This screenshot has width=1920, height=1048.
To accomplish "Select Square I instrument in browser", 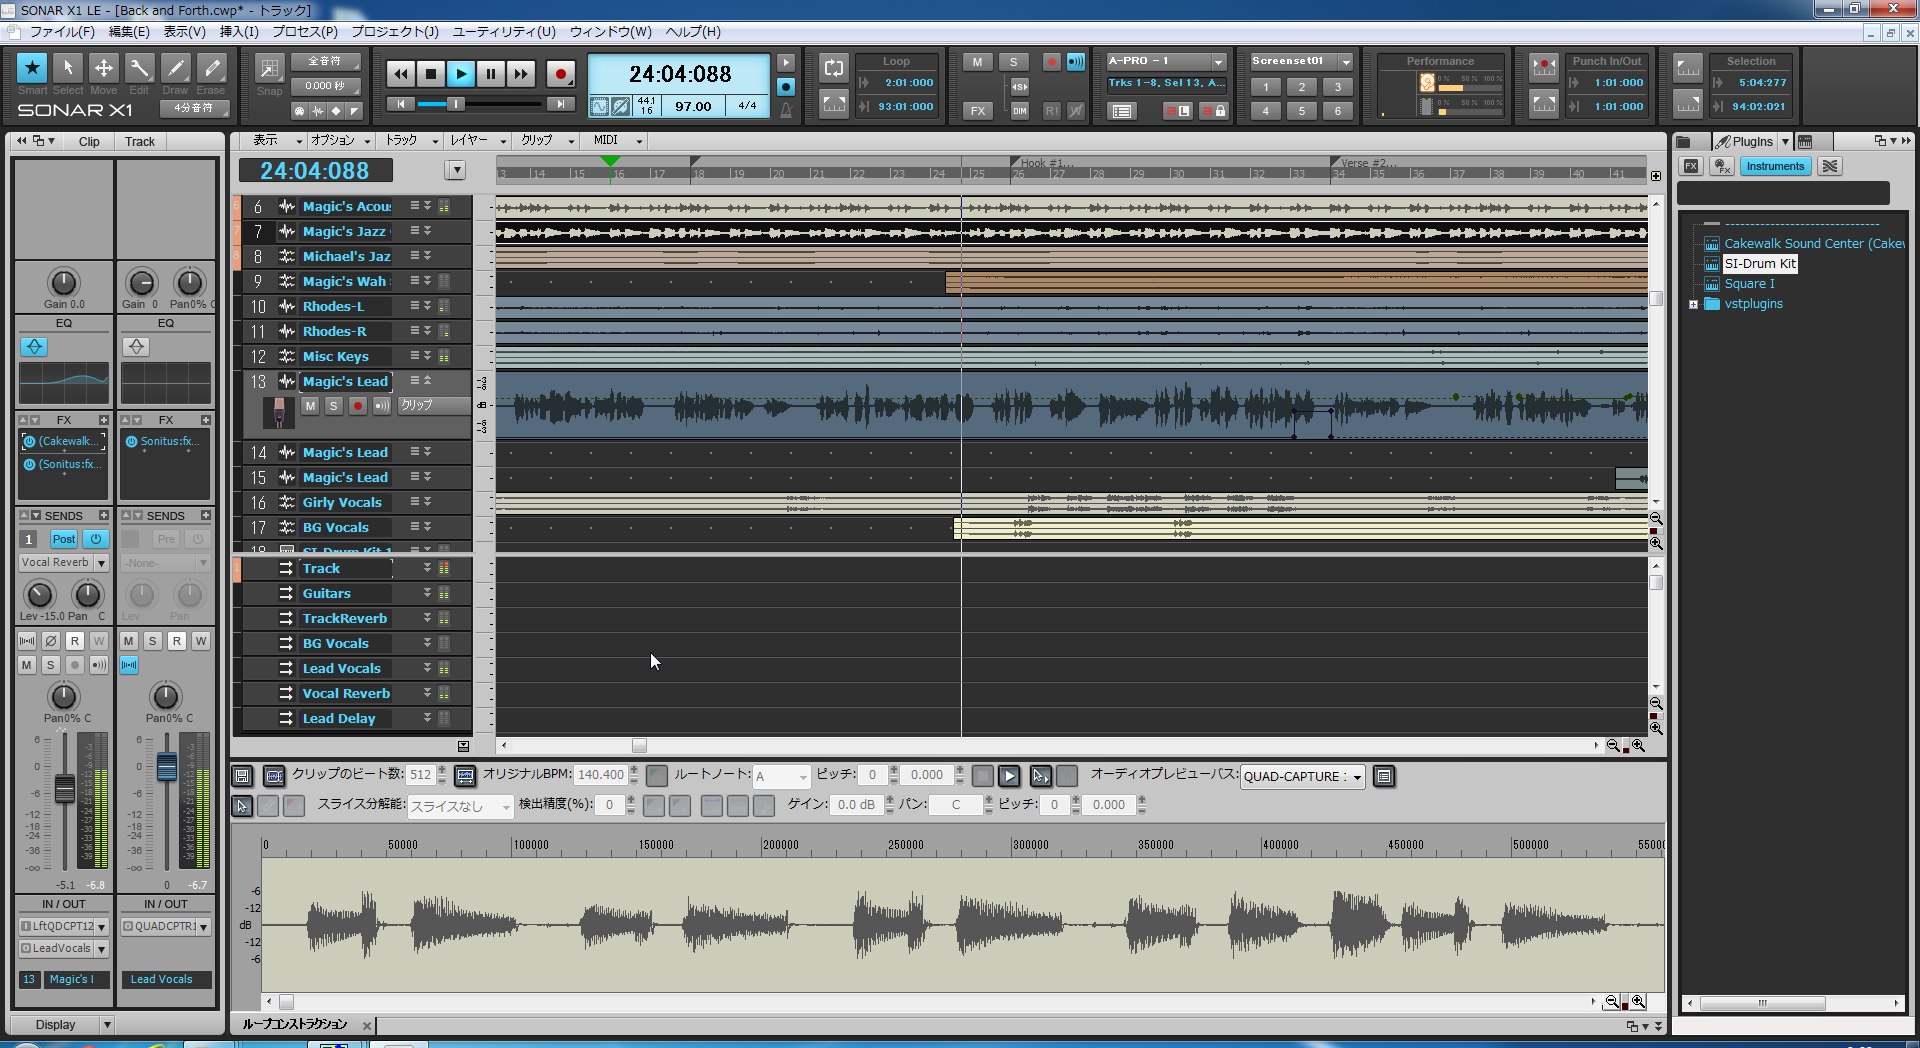I will click(1749, 284).
